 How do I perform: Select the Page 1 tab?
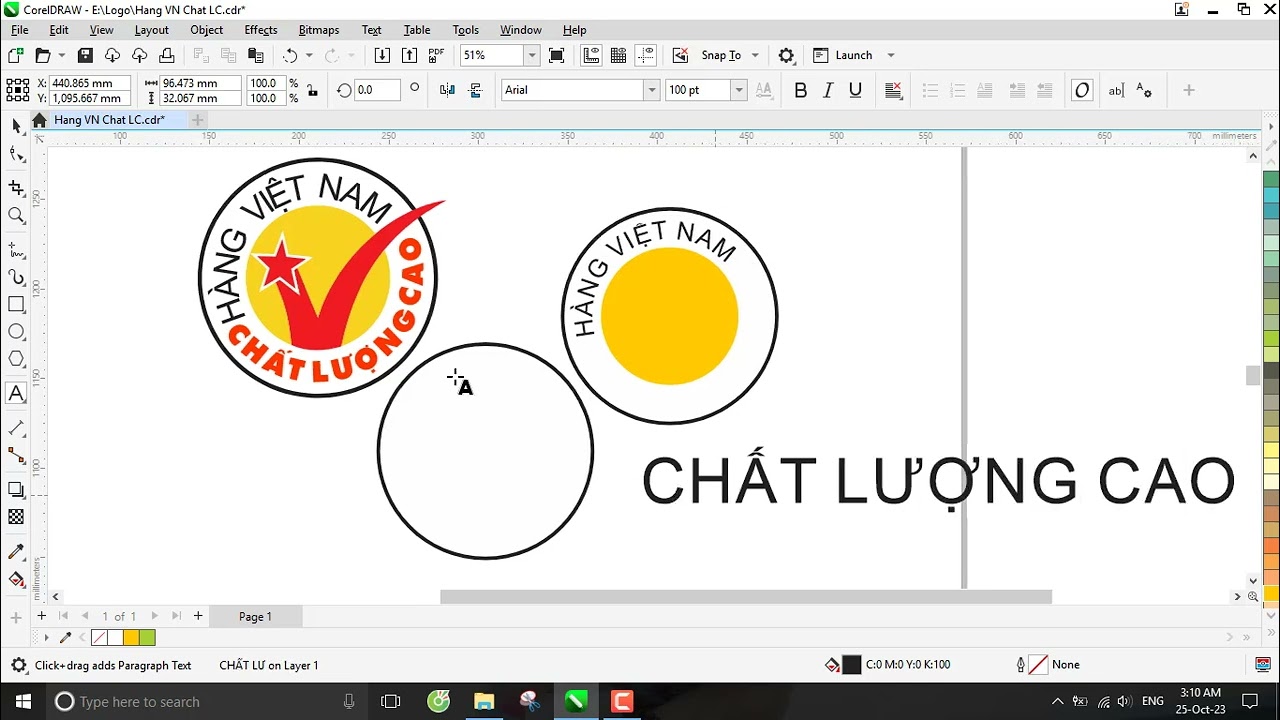[x=255, y=616]
